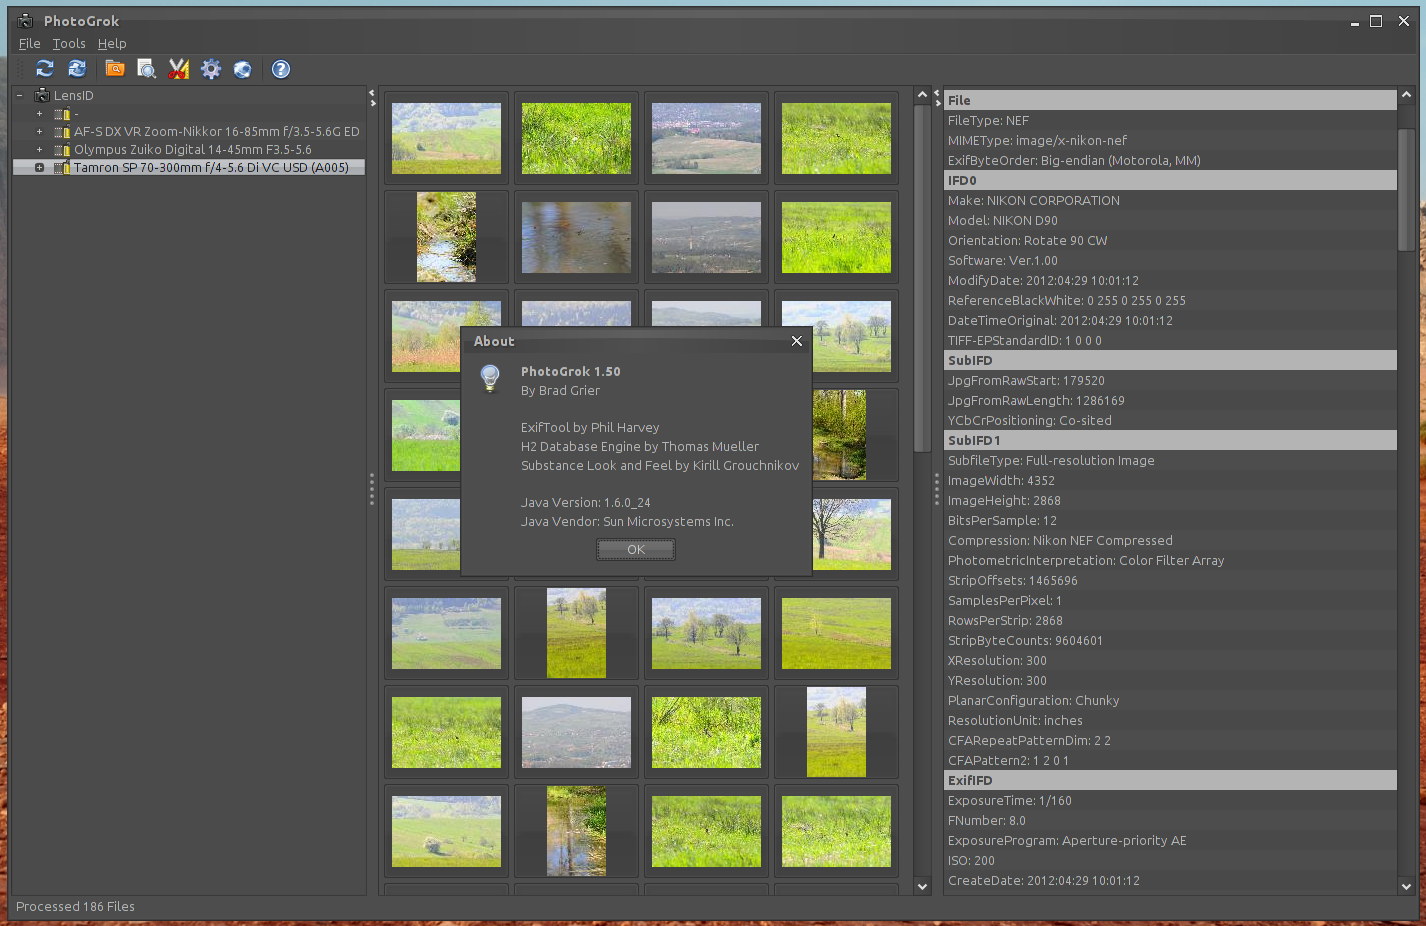The width and height of the screenshot is (1426, 926).
Task: Click the metadata pane scroll down arrow
Action: coord(1406,886)
